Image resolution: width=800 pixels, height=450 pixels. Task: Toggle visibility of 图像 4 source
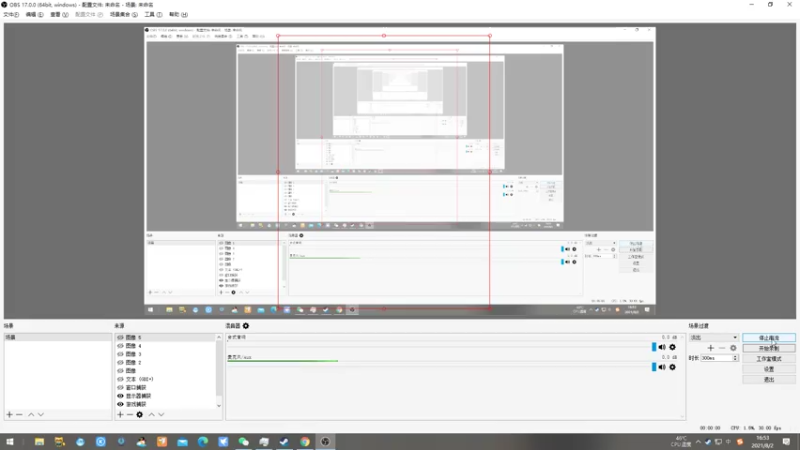click(120, 346)
